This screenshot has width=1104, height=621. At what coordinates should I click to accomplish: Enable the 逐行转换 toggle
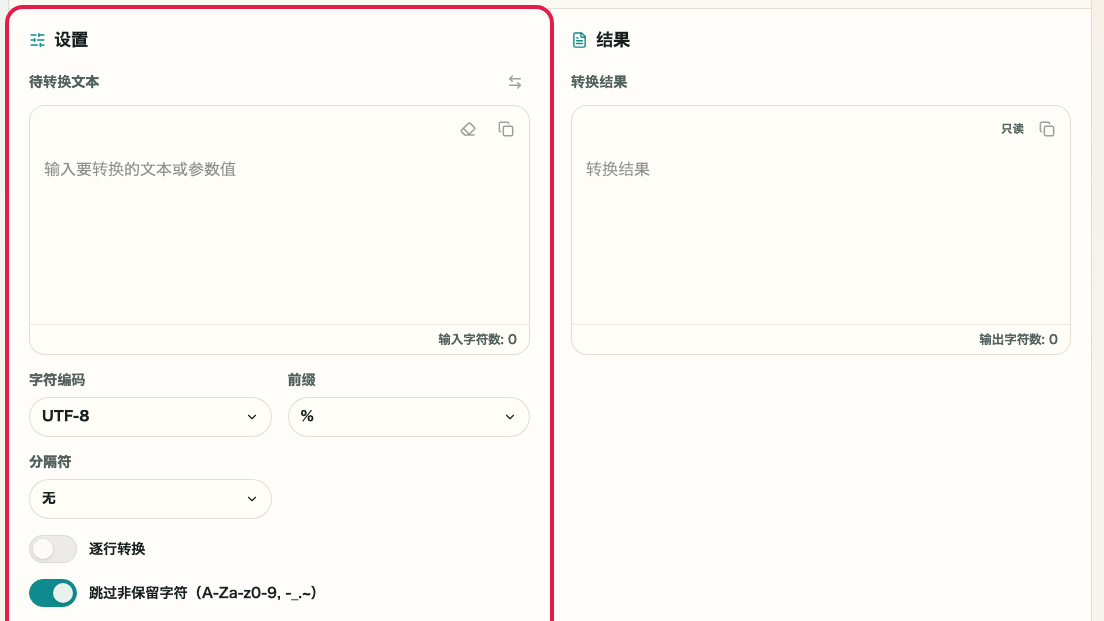tap(53, 549)
